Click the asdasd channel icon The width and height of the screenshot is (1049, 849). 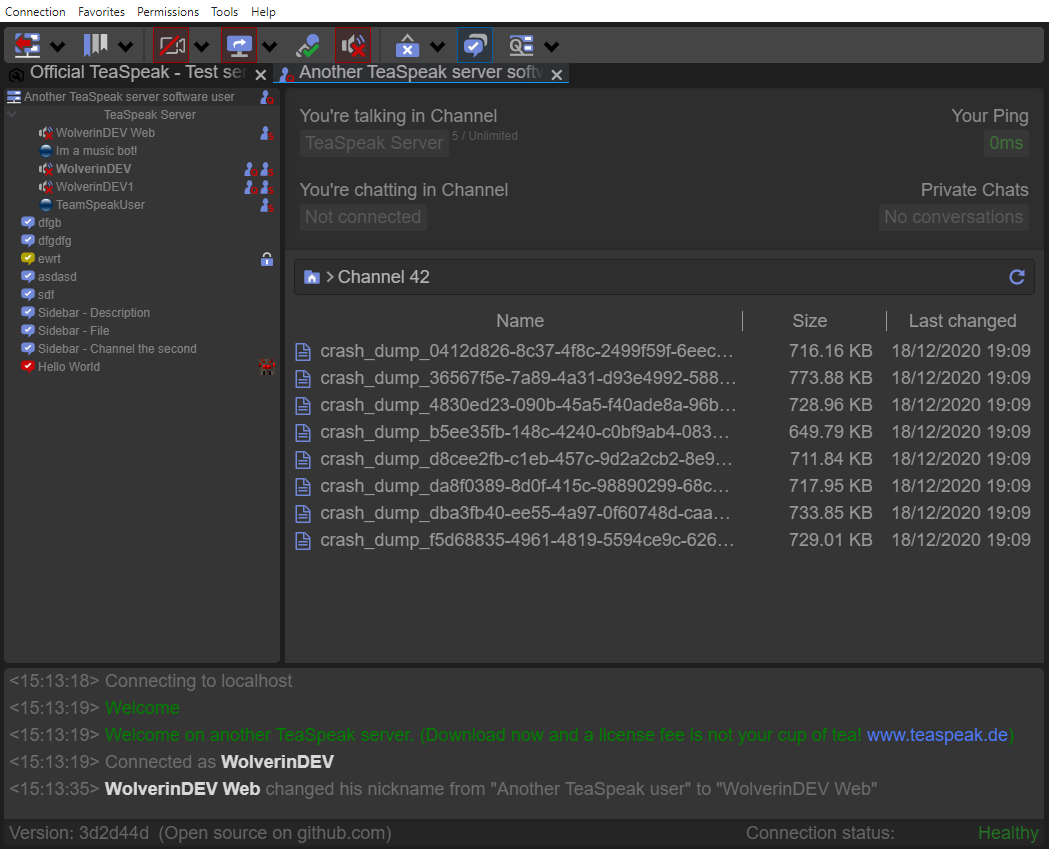click(27, 276)
